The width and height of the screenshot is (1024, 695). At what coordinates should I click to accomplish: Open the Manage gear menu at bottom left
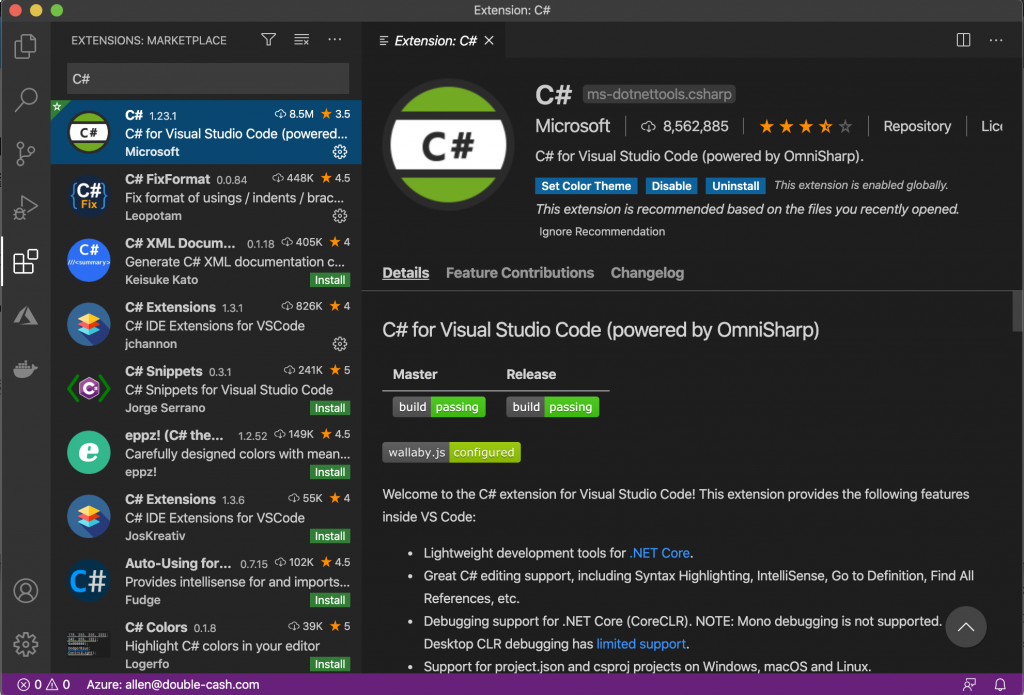click(26, 643)
